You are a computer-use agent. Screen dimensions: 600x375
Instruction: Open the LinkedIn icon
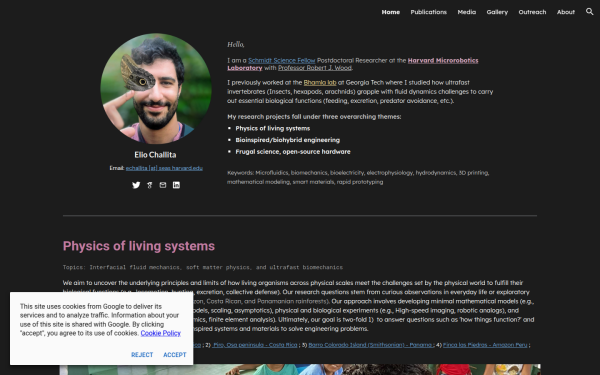(x=176, y=185)
